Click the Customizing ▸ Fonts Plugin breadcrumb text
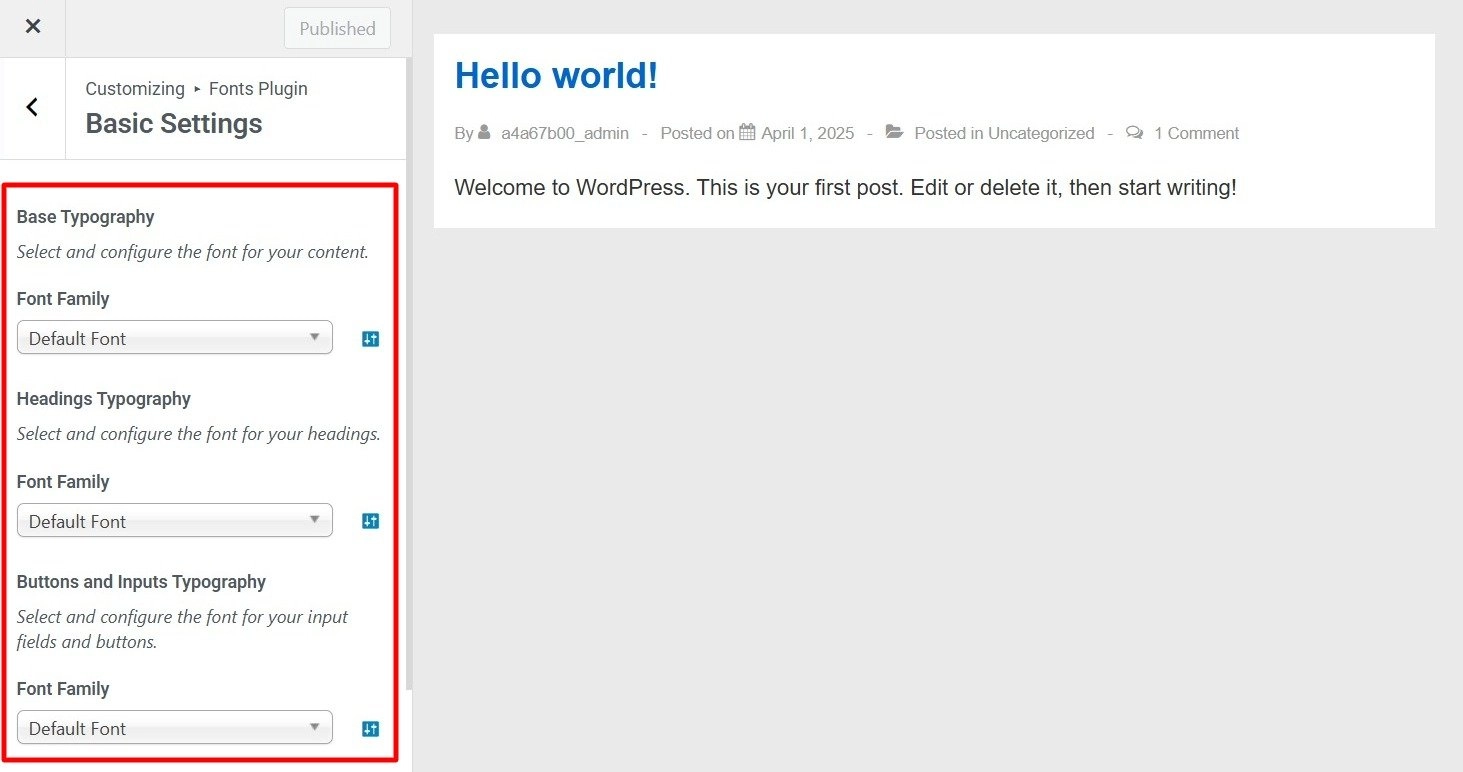 197,89
